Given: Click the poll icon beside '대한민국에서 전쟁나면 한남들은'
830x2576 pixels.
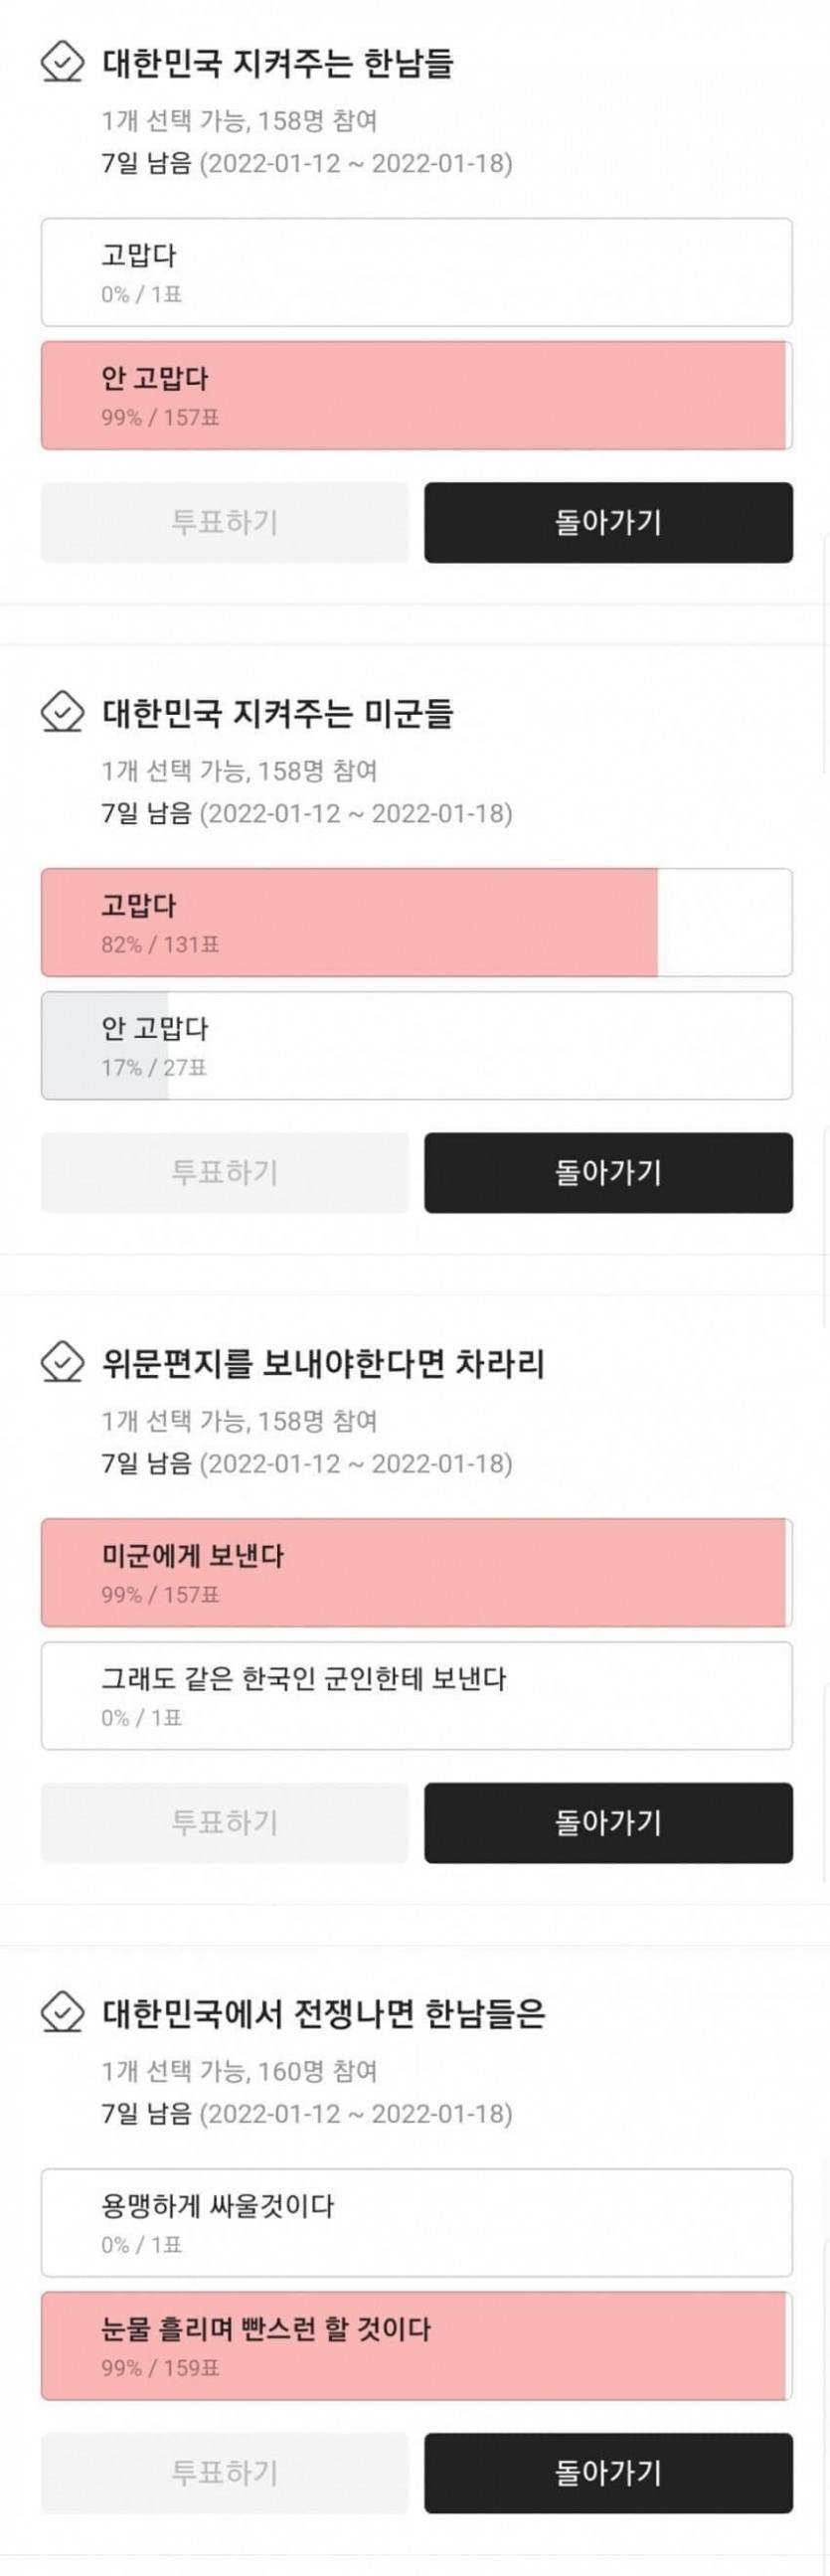Looking at the screenshot, I should pos(62,2012).
